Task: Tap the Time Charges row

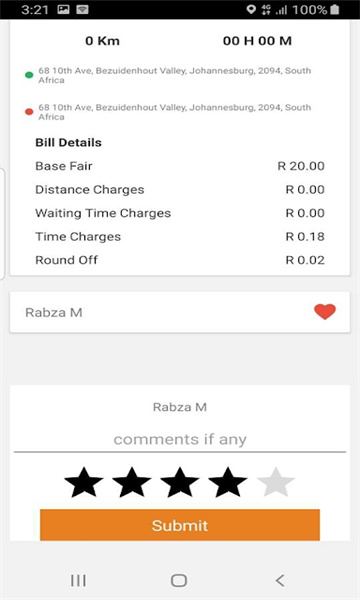Action: coord(180,236)
